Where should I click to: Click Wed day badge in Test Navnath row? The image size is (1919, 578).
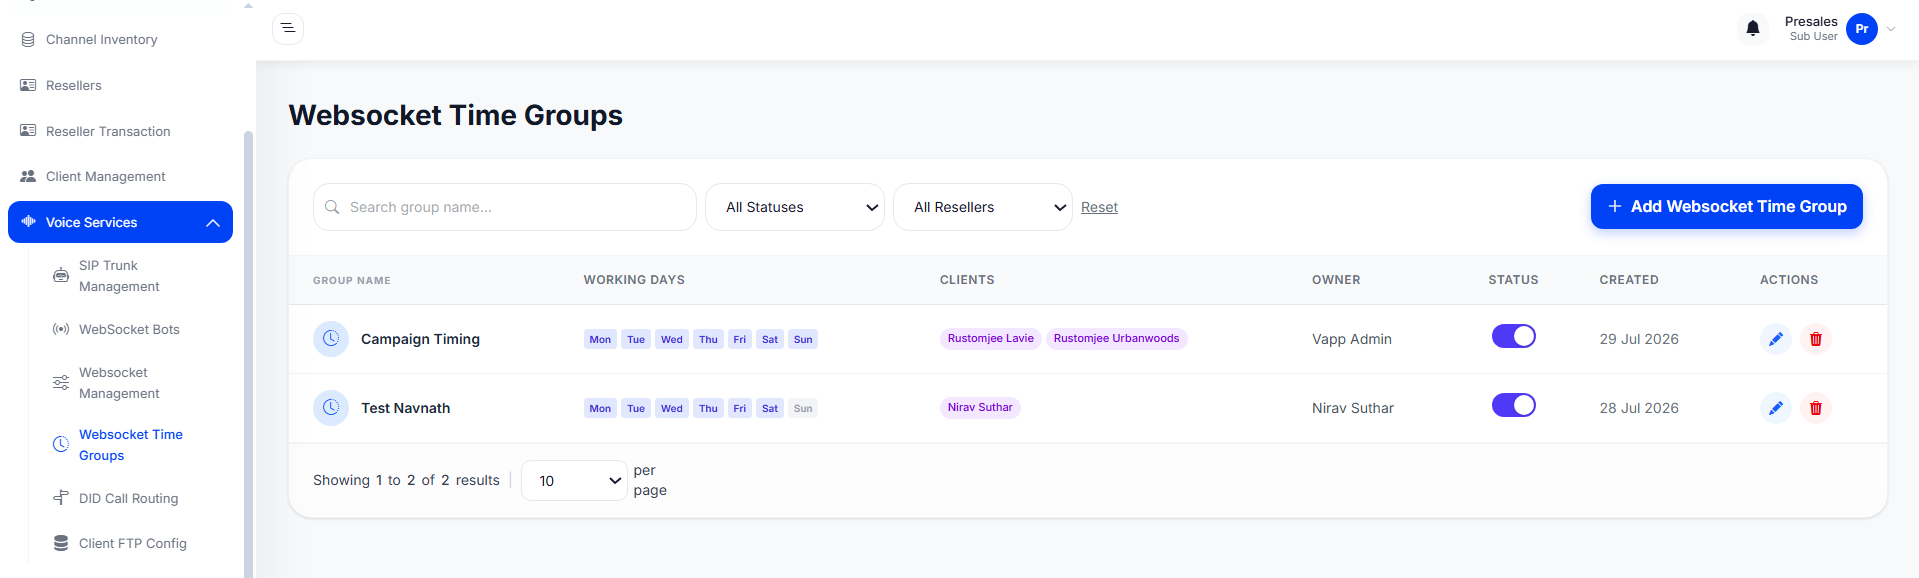click(672, 408)
